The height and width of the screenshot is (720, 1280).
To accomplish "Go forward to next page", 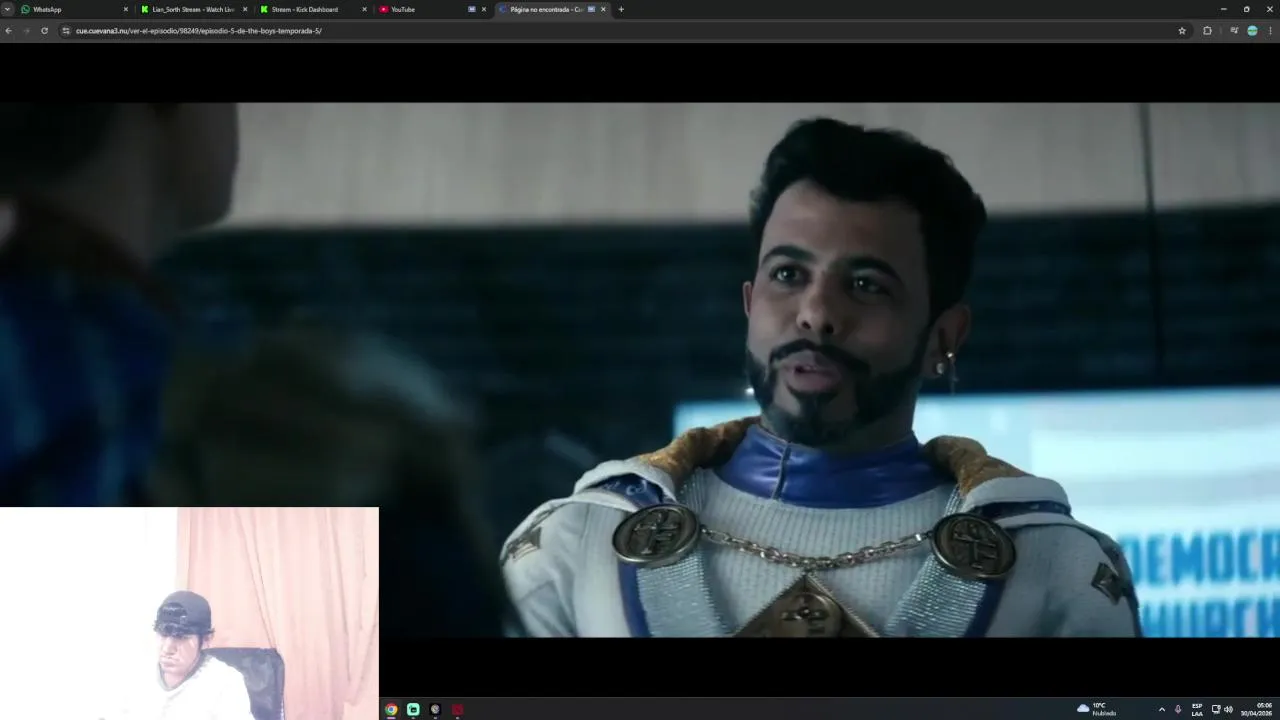I will click(x=26, y=31).
